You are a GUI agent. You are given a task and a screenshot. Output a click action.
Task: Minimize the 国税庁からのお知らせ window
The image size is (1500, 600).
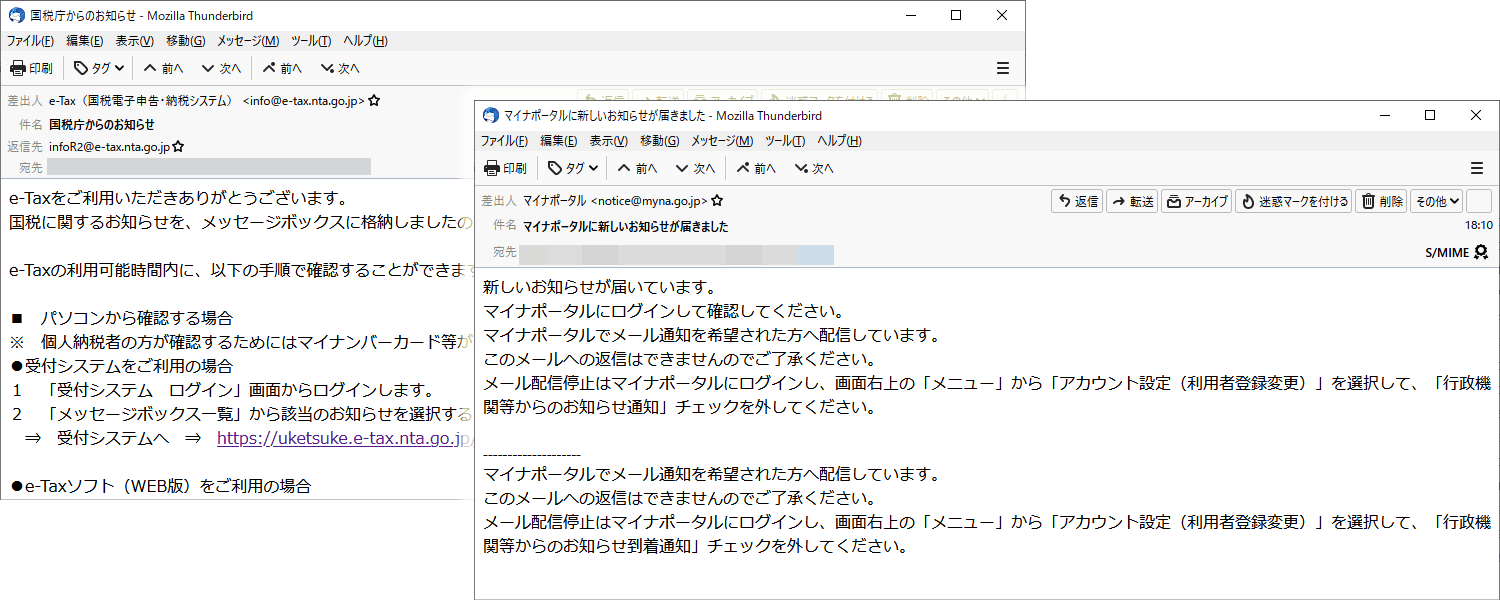point(910,15)
